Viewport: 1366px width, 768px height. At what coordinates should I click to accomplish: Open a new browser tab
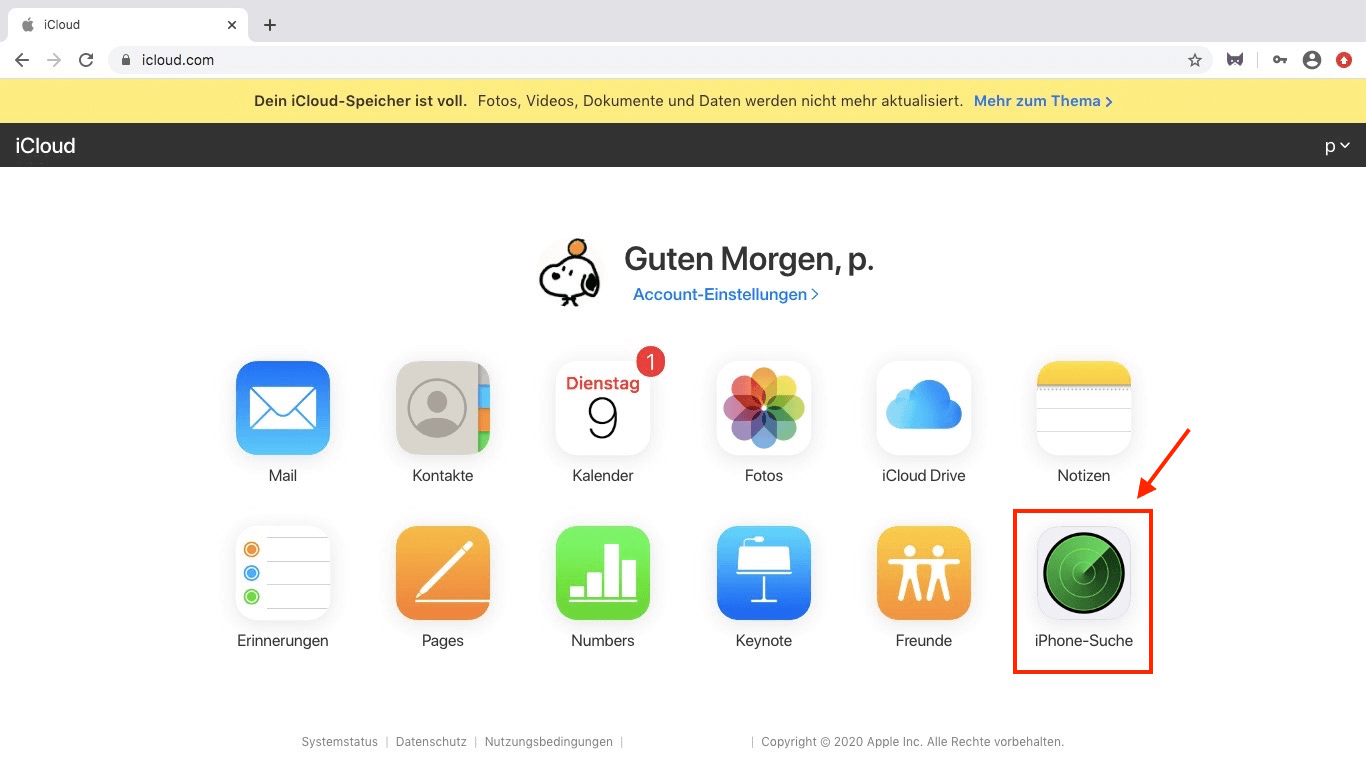pyautogui.click(x=270, y=25)
